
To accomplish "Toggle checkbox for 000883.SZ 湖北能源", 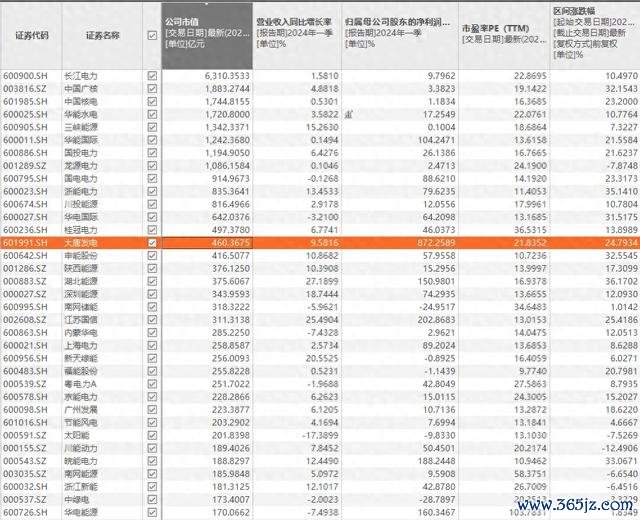I will pos(152,281).
